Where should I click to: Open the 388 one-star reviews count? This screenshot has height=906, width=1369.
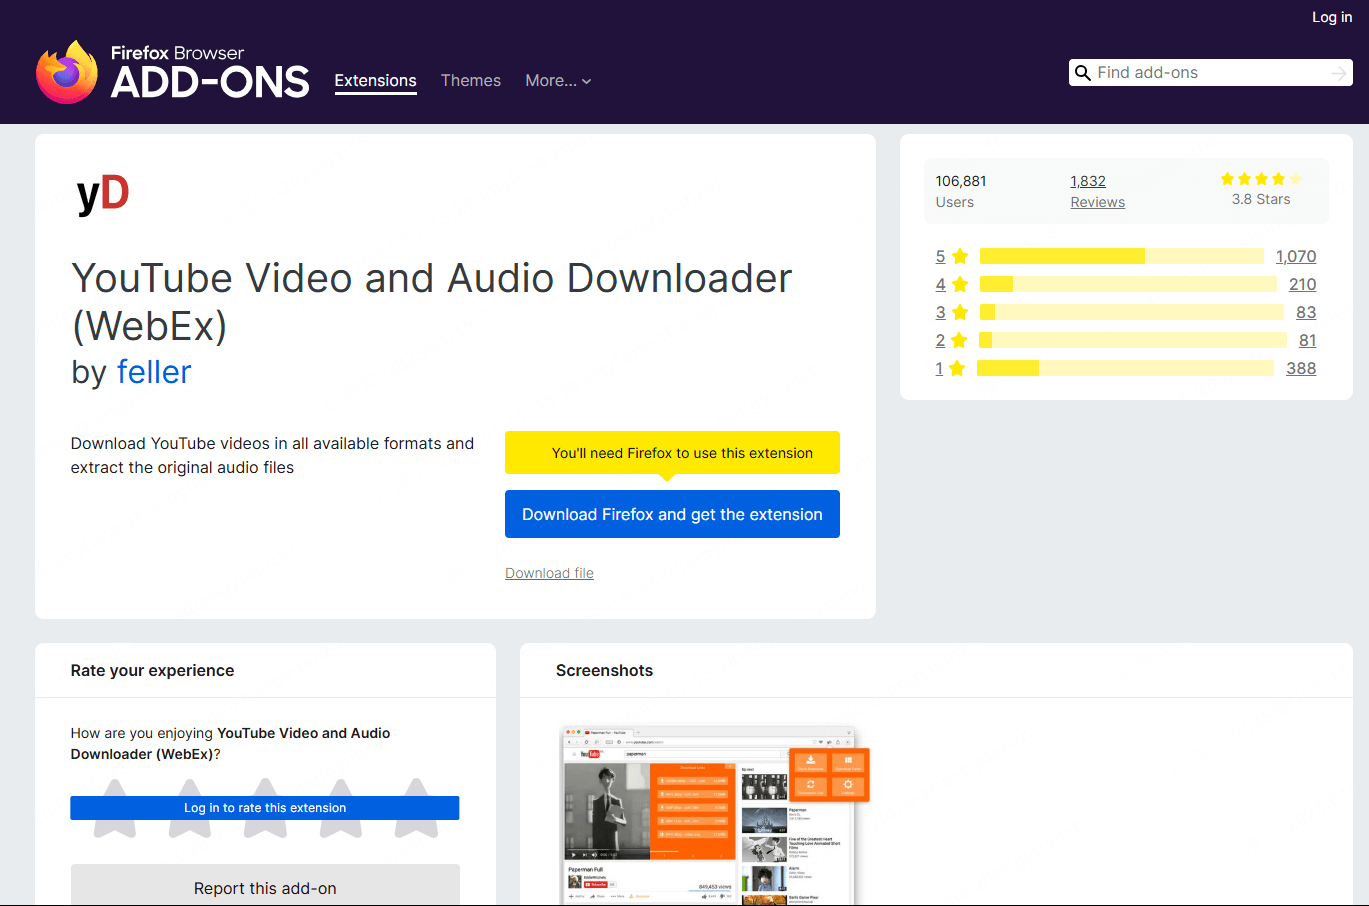[x=1301, y=368]
